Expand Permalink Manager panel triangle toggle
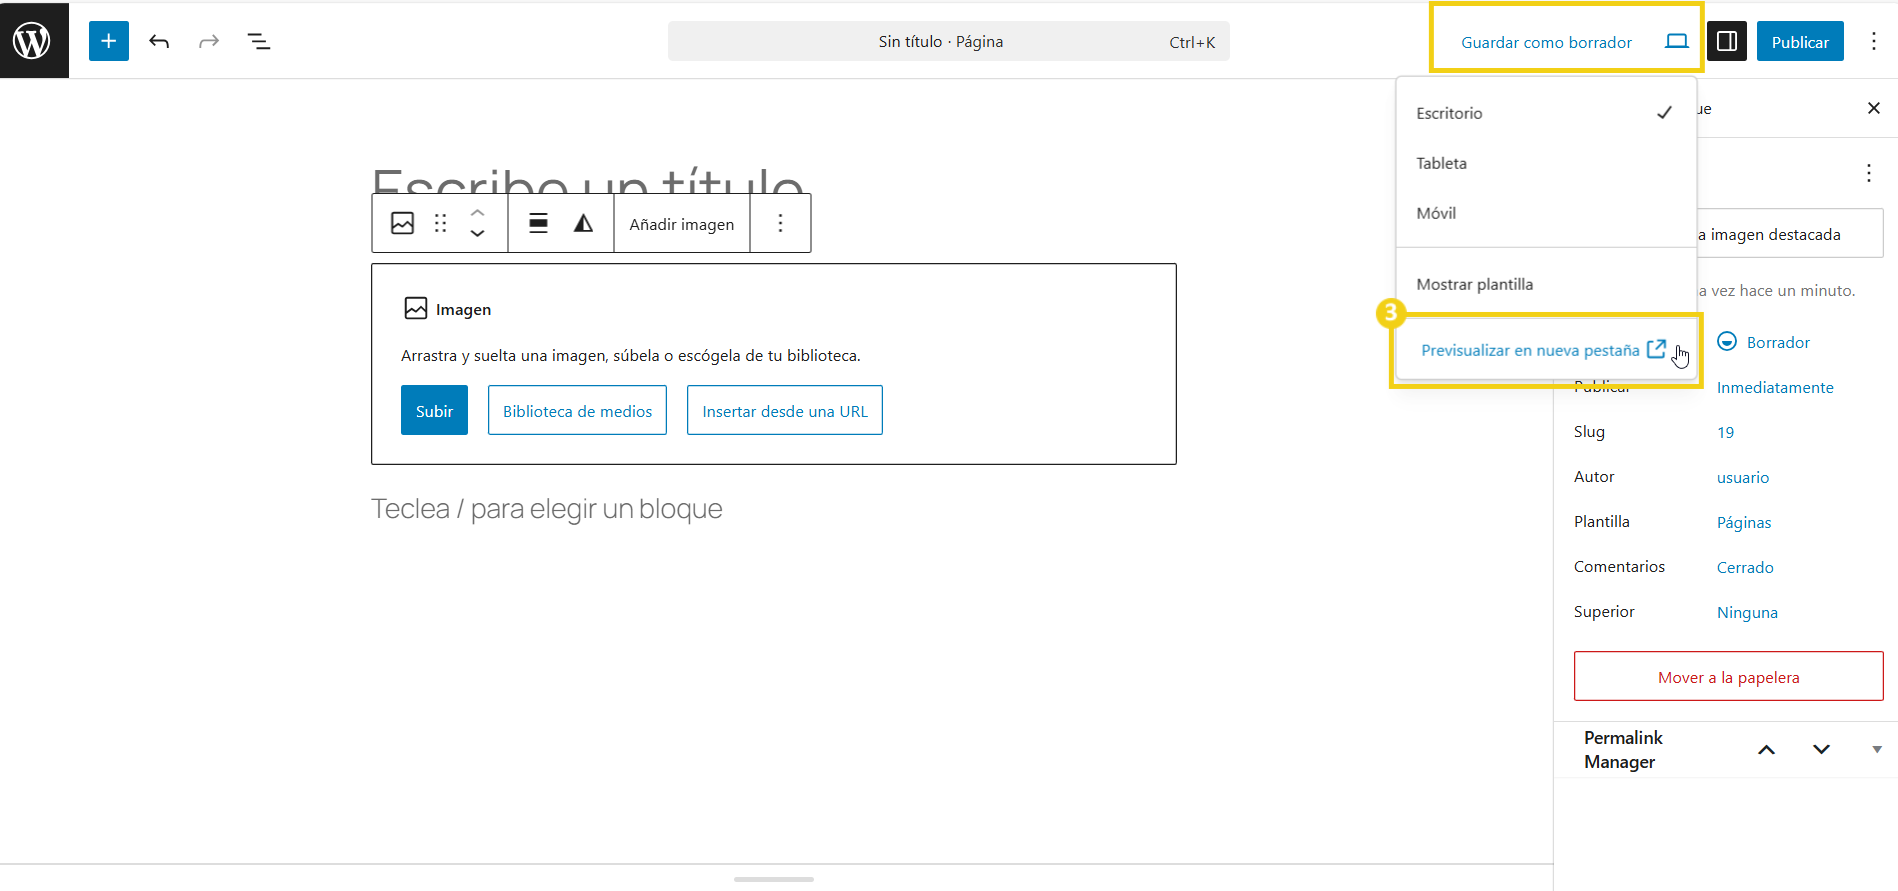 tap(1876, 749)
